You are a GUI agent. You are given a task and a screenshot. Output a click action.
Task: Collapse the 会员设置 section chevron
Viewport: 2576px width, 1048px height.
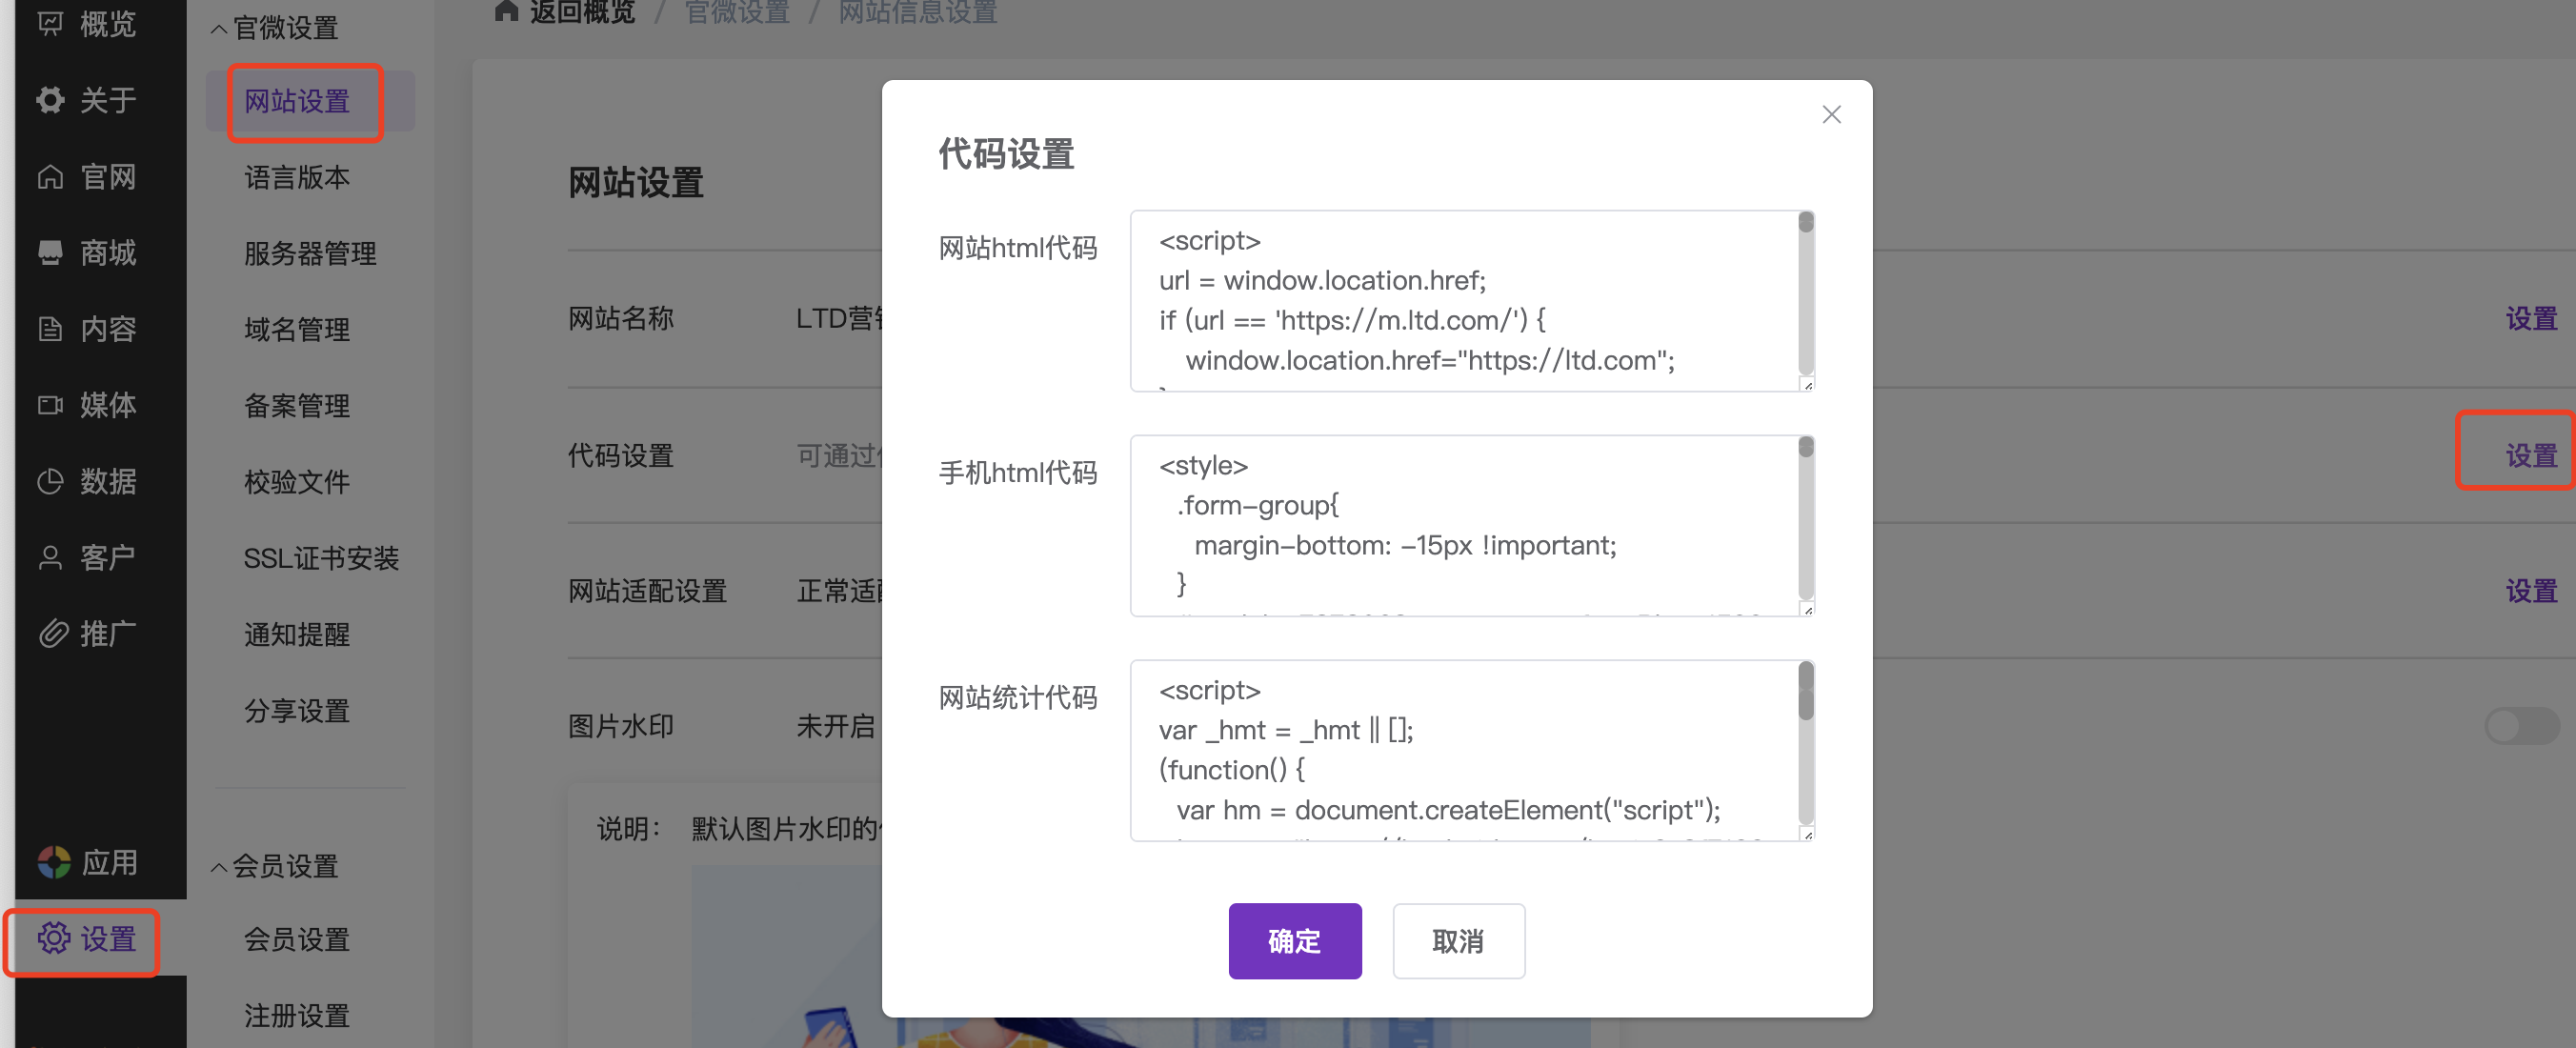tap(219, 867)
